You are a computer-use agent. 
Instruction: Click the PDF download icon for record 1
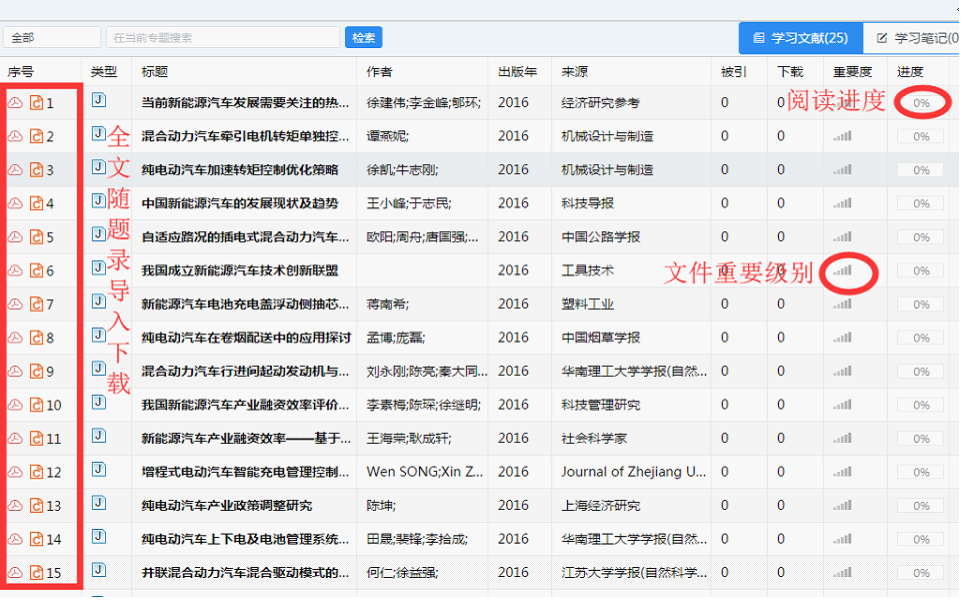point(14,102)
